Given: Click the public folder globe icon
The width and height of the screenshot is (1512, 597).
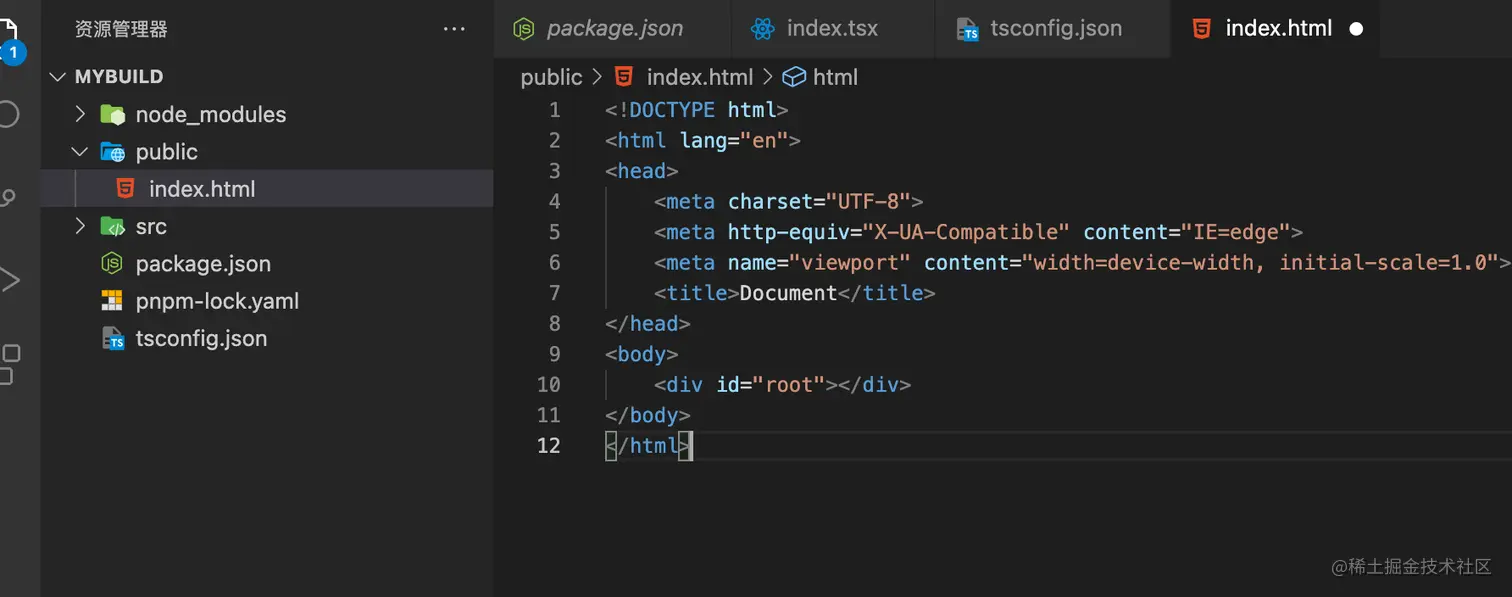Looking at the screenshot, I should click(x=112, y=152).
